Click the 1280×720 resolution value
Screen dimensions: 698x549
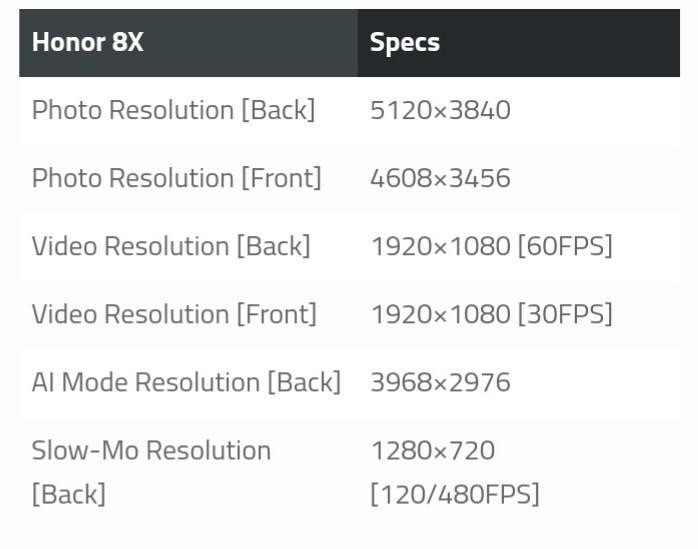click(432, 450)
